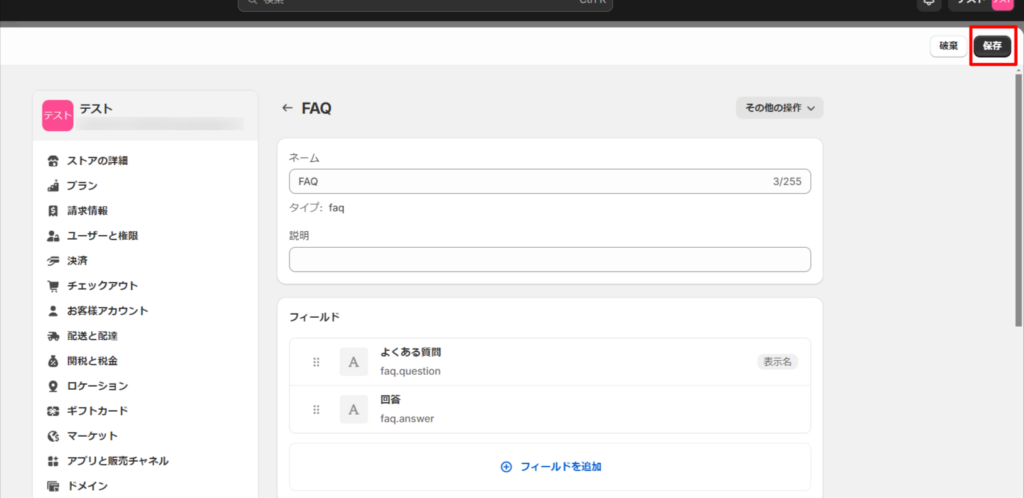1024x498 pixels.
Task: Click the money bag icon beside 関税と税金
Action: (54, 361)
